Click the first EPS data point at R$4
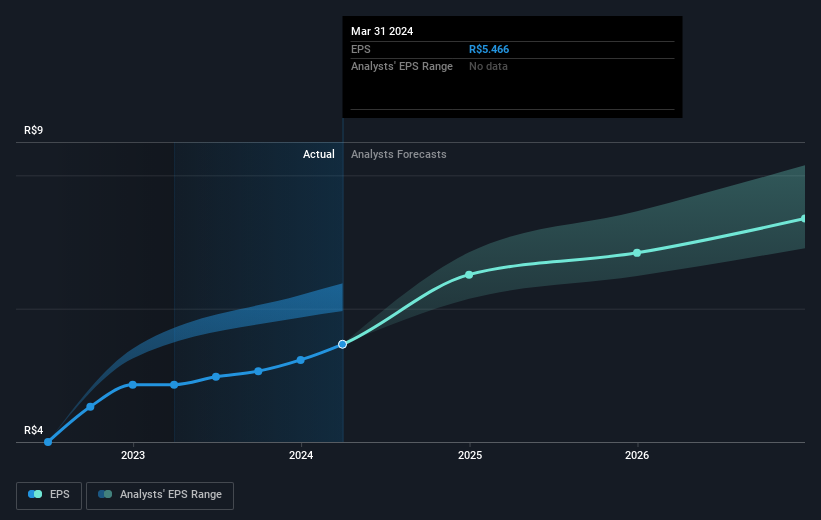Screen dimensions: 821x520 [48, 442]
